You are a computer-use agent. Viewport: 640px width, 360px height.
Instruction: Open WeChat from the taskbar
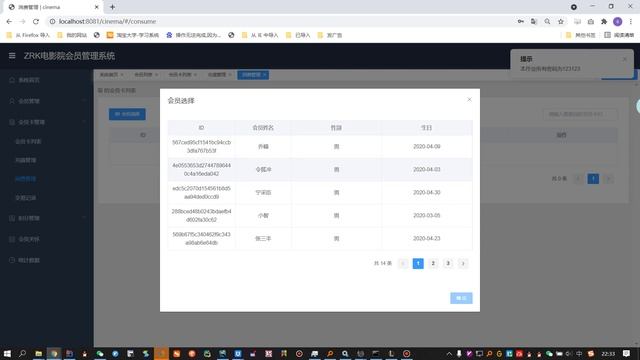click(x=100, y=353)
